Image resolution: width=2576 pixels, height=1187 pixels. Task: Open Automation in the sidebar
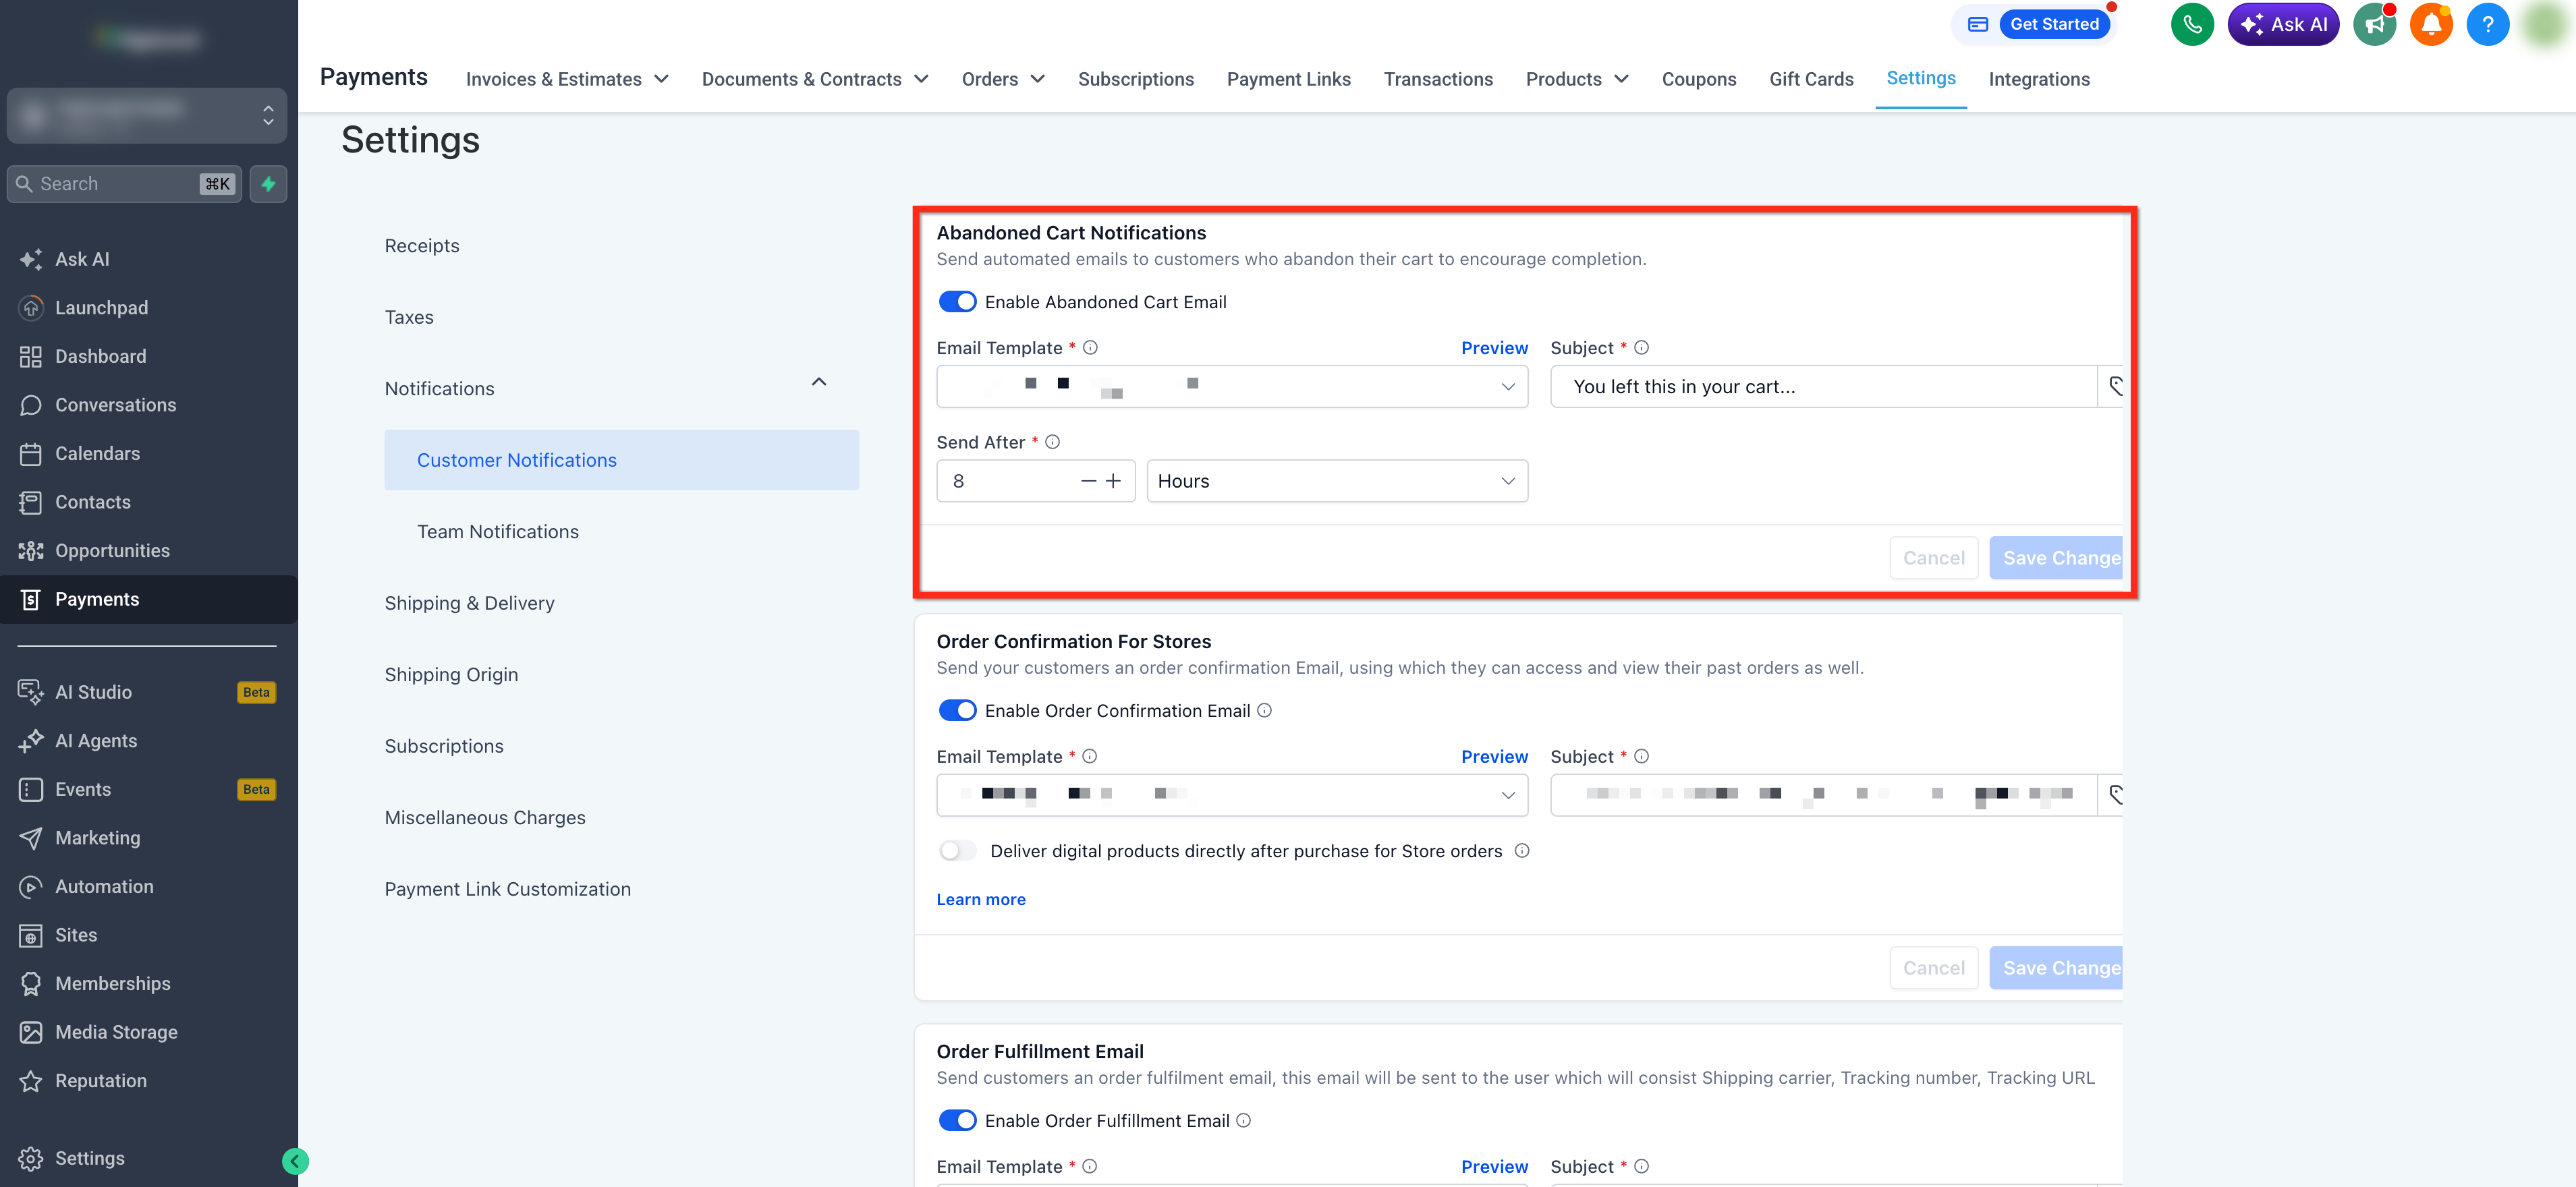tap(104, 887)
